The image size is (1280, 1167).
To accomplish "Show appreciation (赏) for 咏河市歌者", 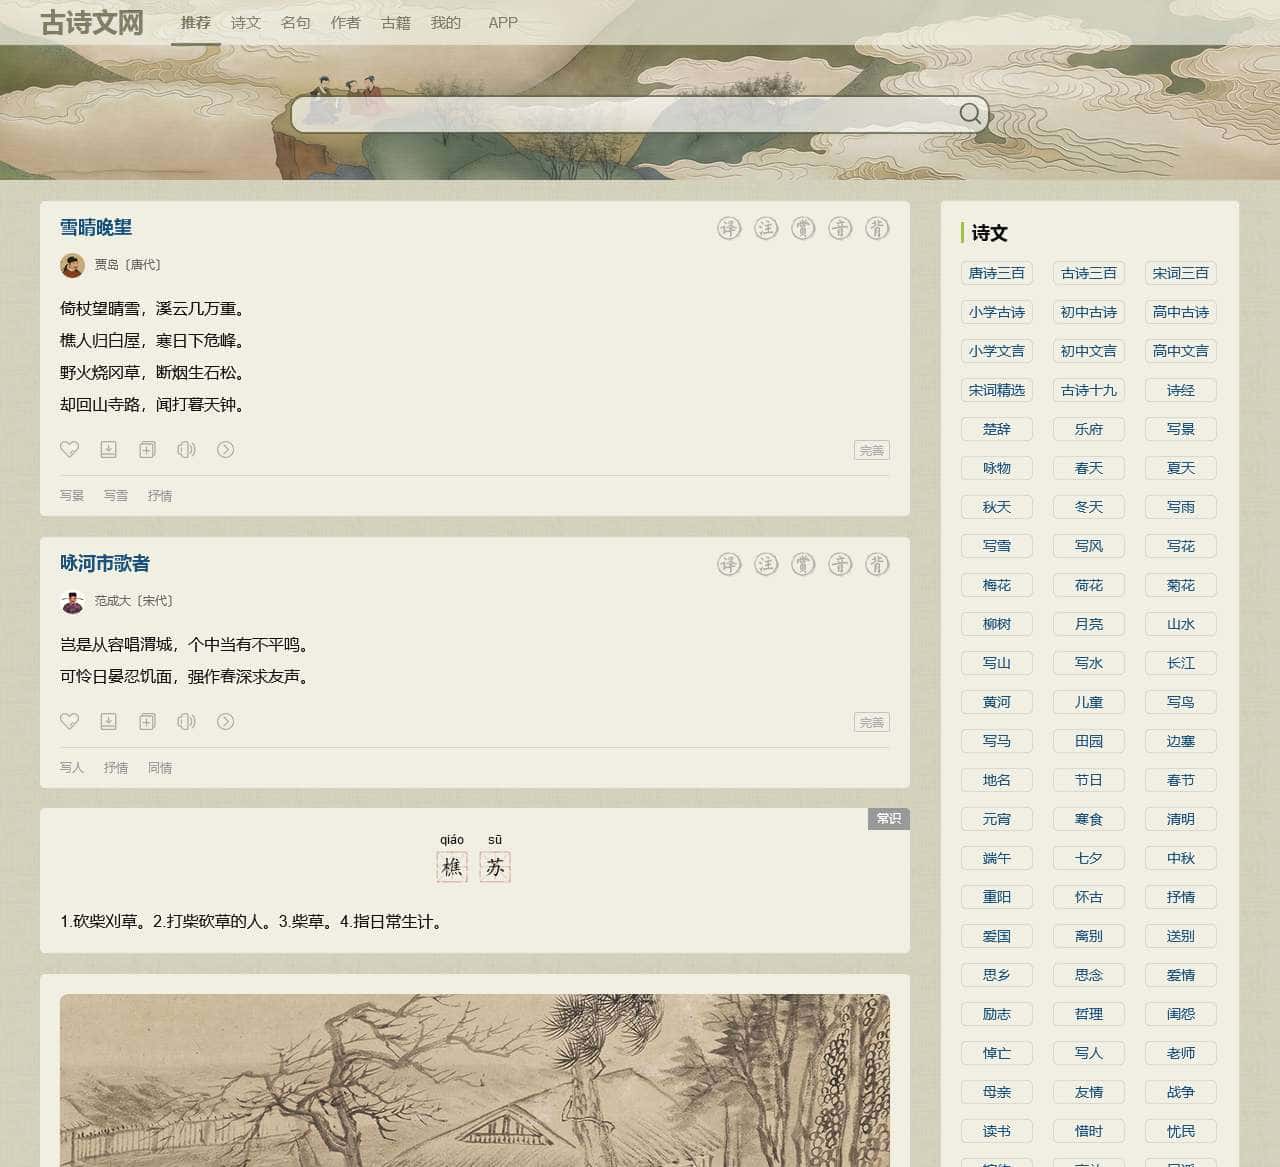I will [803, 565].
